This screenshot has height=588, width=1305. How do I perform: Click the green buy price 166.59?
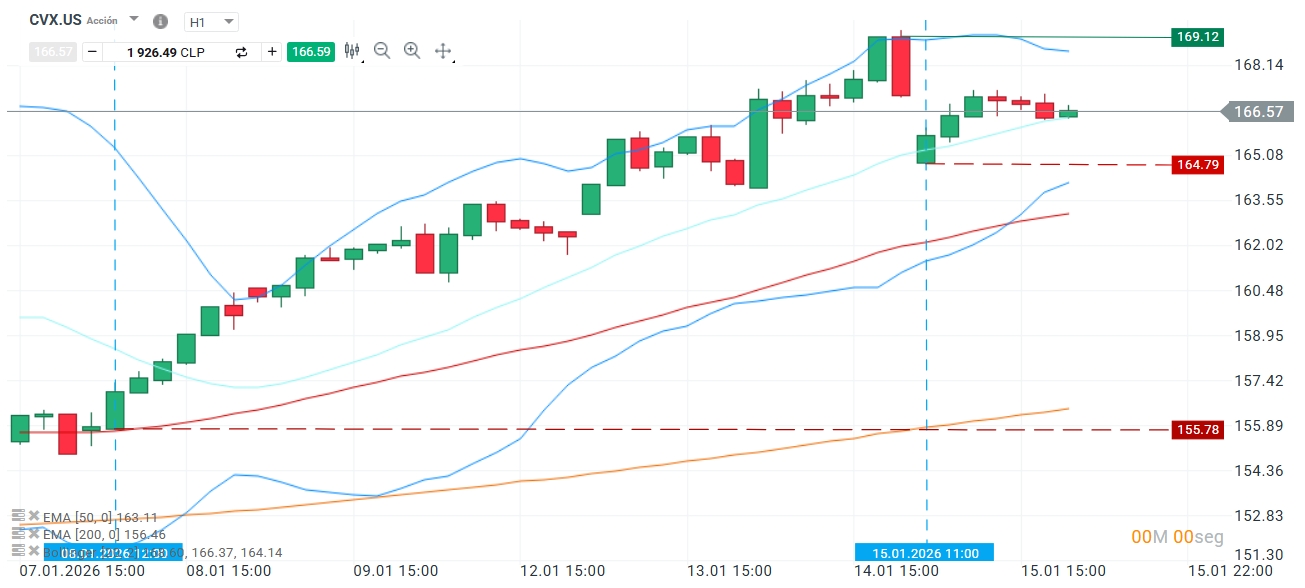coord(310,52)
